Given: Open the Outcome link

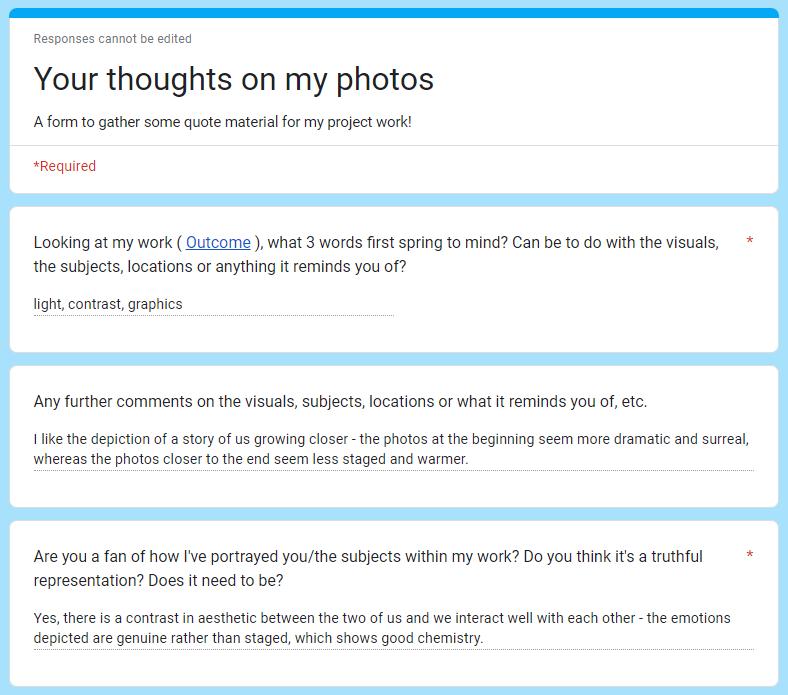Looking at the screenshot, I should coord(218,242).
